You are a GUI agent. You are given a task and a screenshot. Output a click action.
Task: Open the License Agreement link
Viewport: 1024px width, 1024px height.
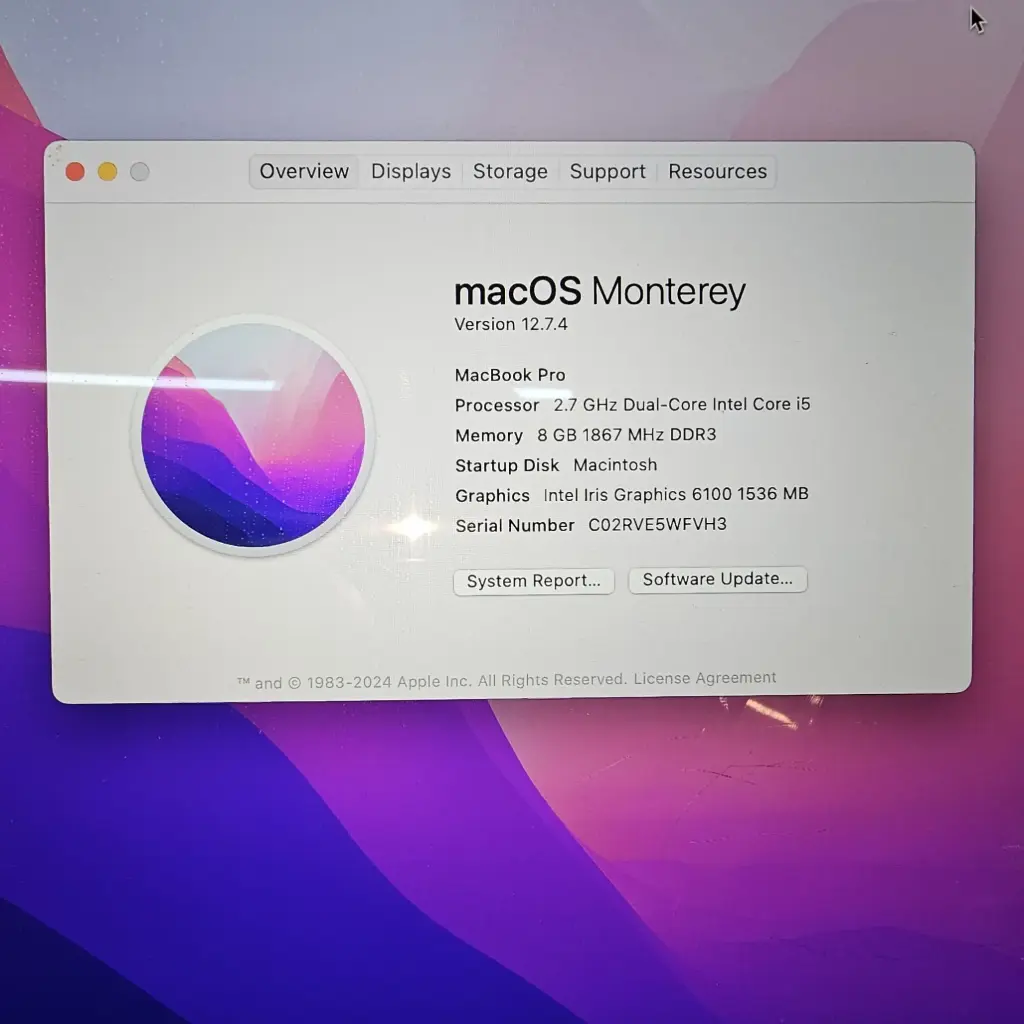coord(705,678)
